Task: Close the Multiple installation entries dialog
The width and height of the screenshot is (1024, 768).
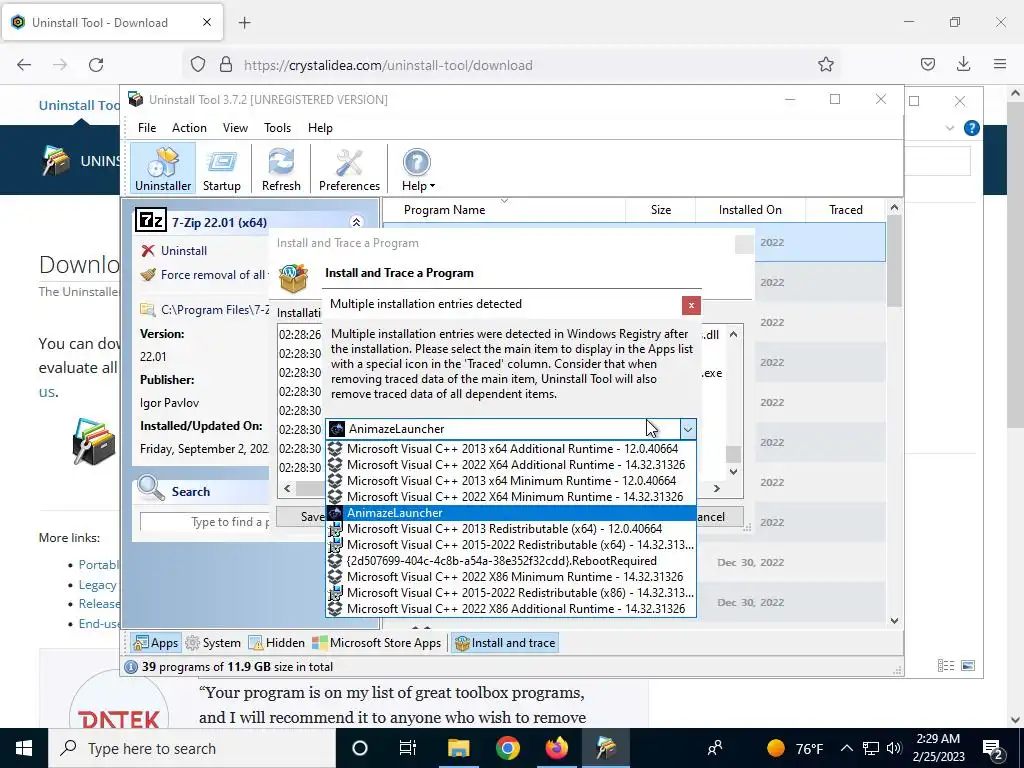Action: click(691, 305)
